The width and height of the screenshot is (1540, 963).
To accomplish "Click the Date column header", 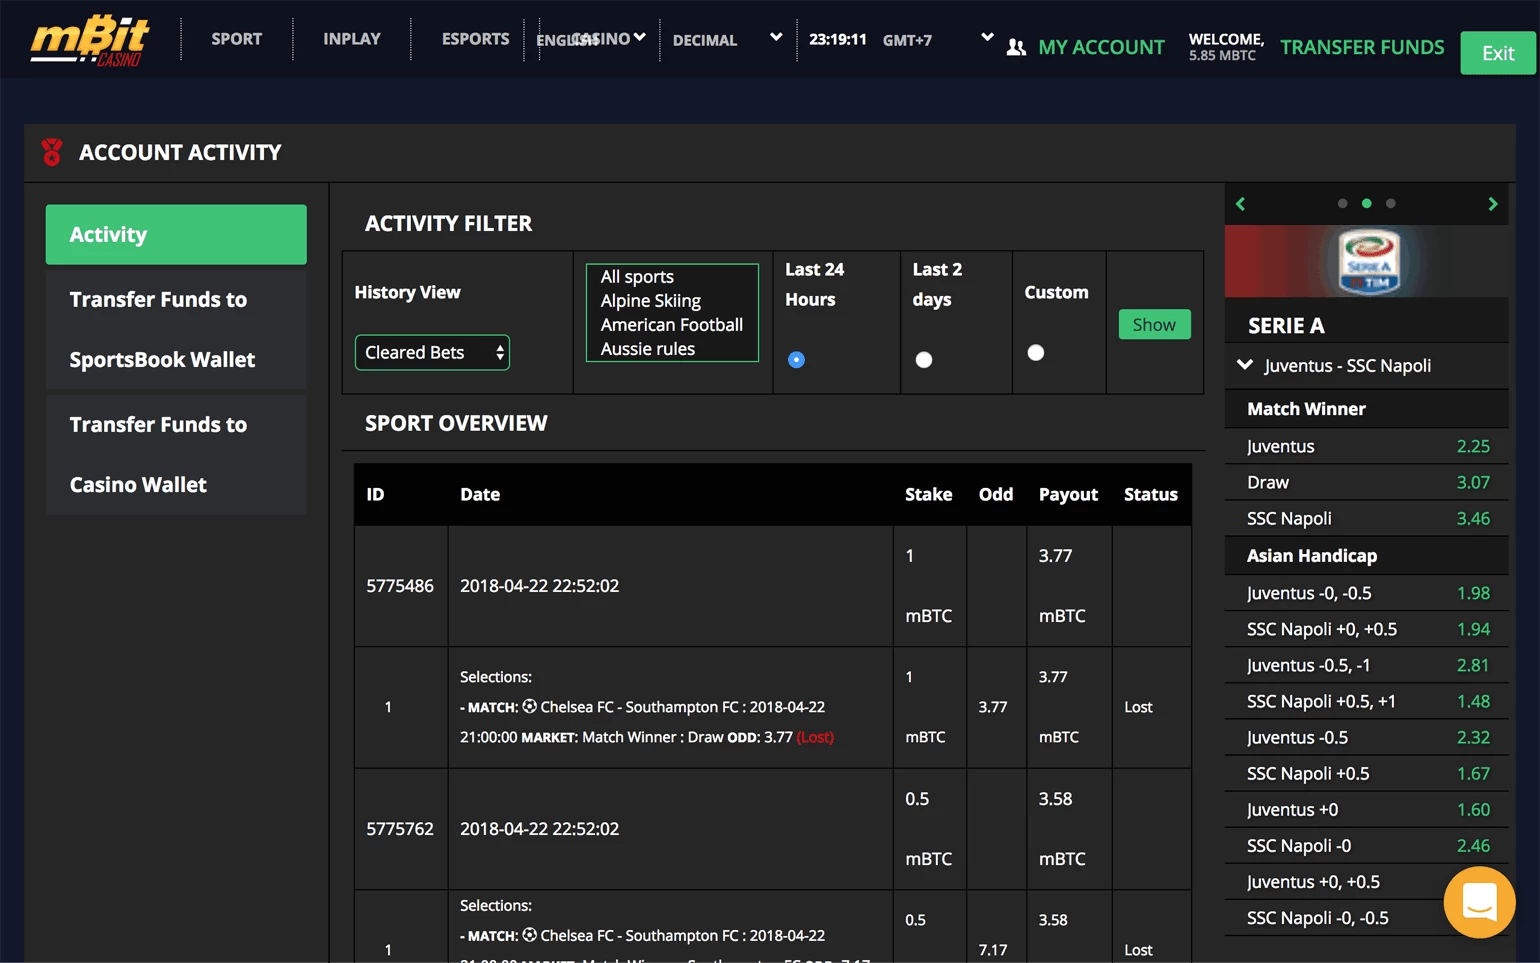I will [480, 494].
